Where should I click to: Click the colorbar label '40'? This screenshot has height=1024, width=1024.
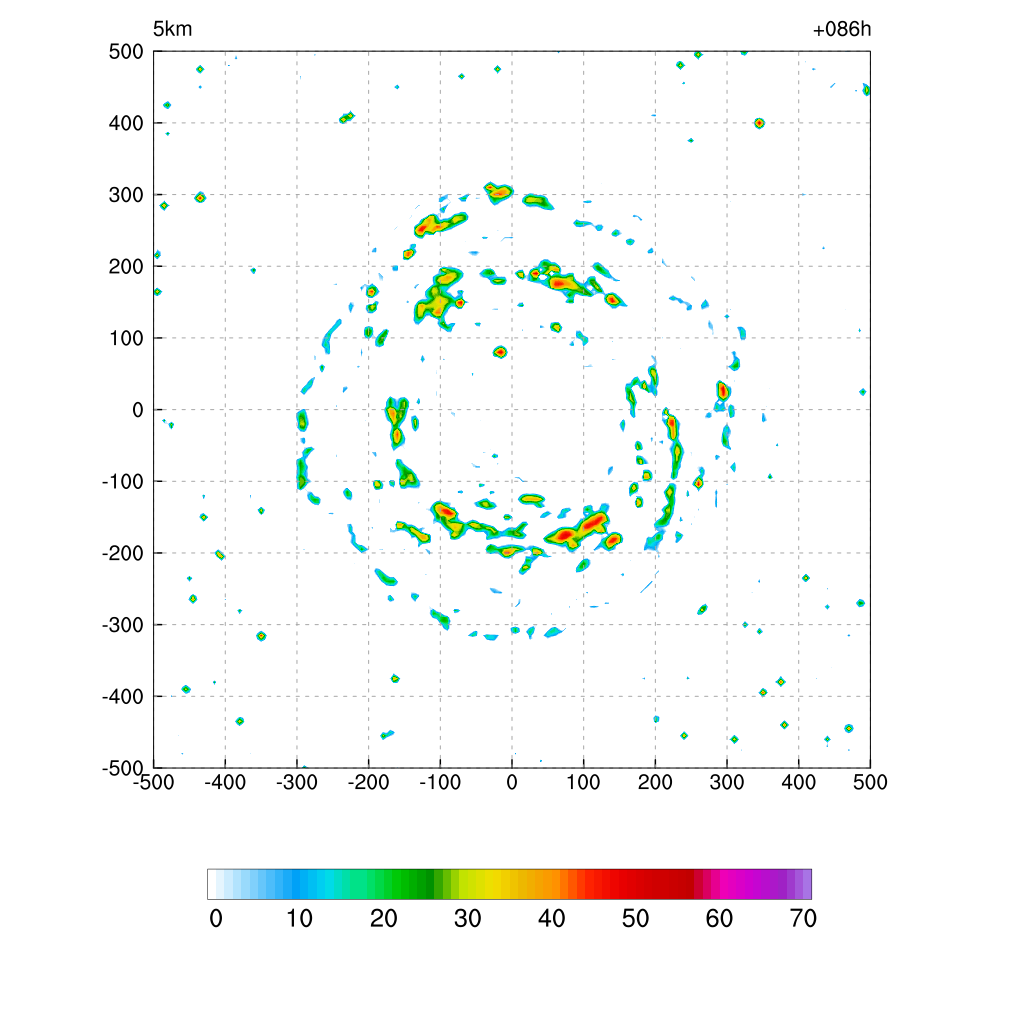[x=551, y=919]
